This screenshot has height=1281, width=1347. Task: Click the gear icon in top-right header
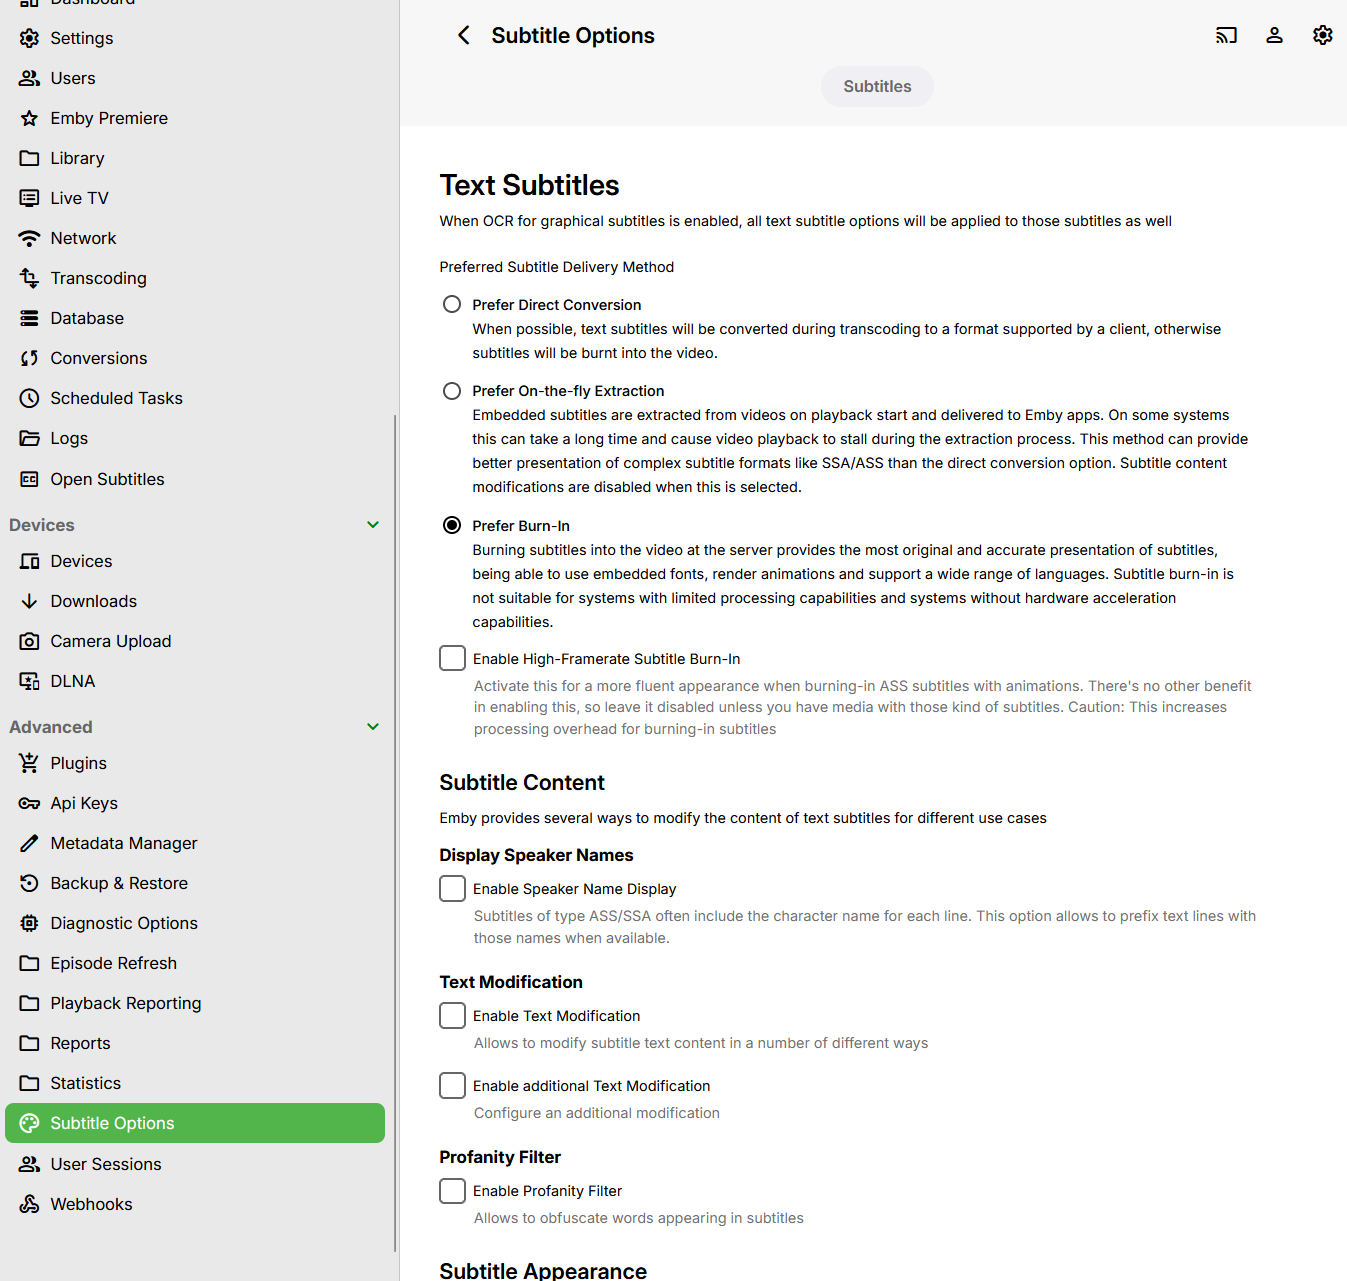coord(1322,35)
